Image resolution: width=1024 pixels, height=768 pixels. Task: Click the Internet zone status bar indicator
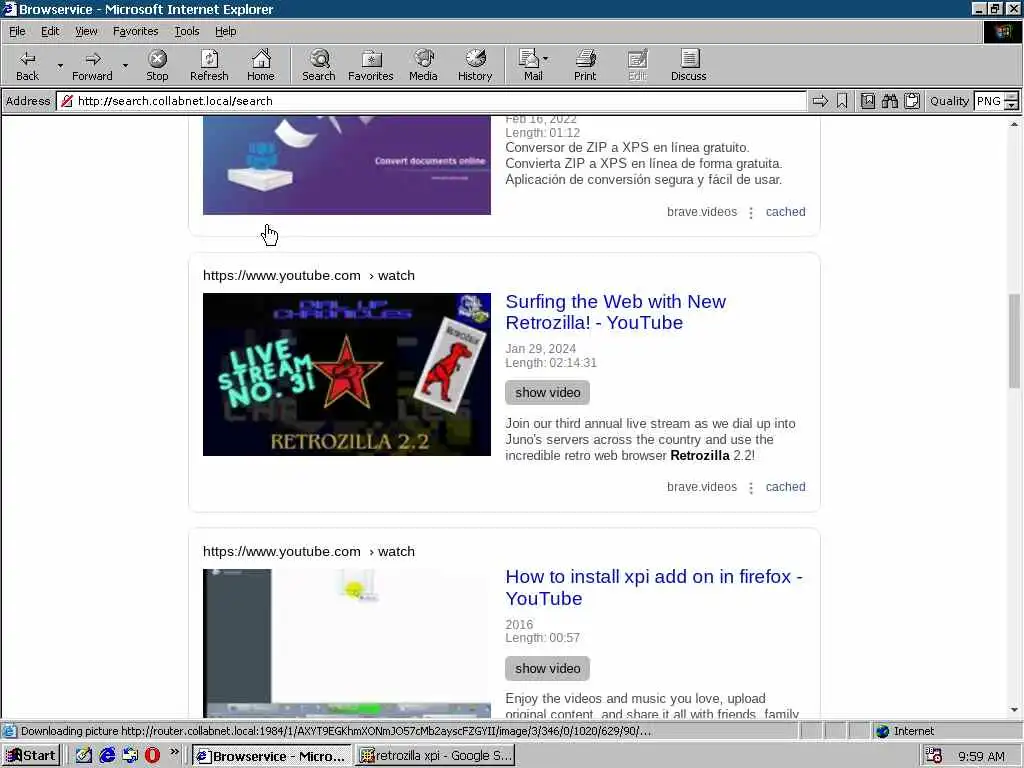coord(905,731)
